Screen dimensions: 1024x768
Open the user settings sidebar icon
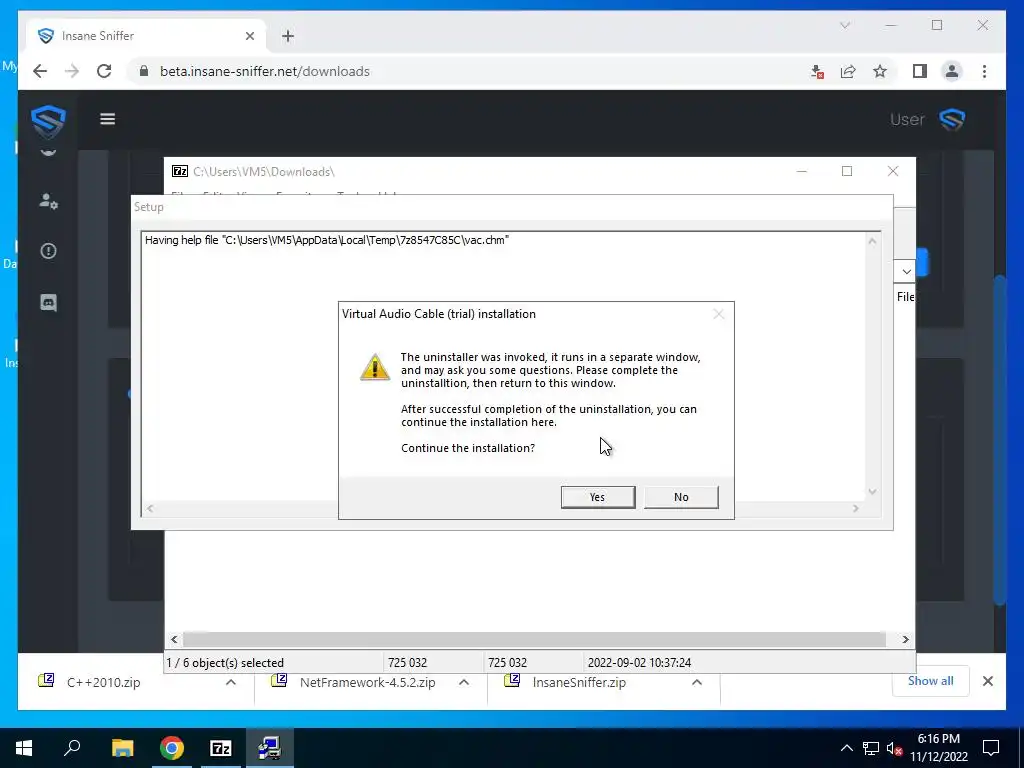coord(48,200)
